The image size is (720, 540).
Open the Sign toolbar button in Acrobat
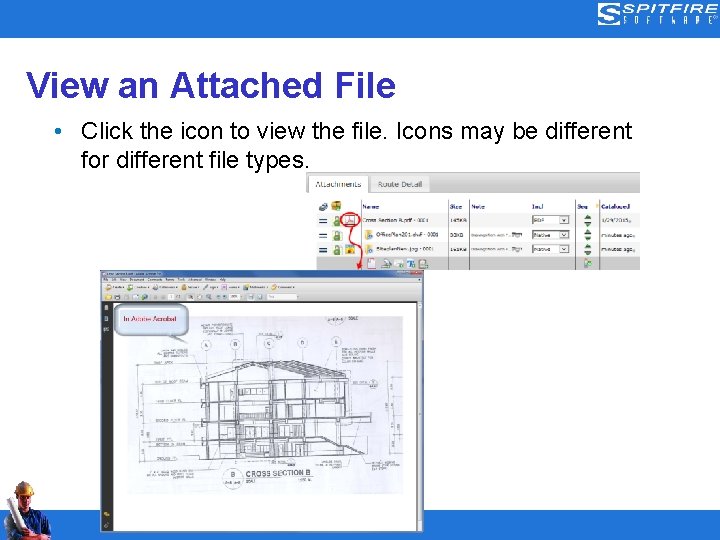210,287
